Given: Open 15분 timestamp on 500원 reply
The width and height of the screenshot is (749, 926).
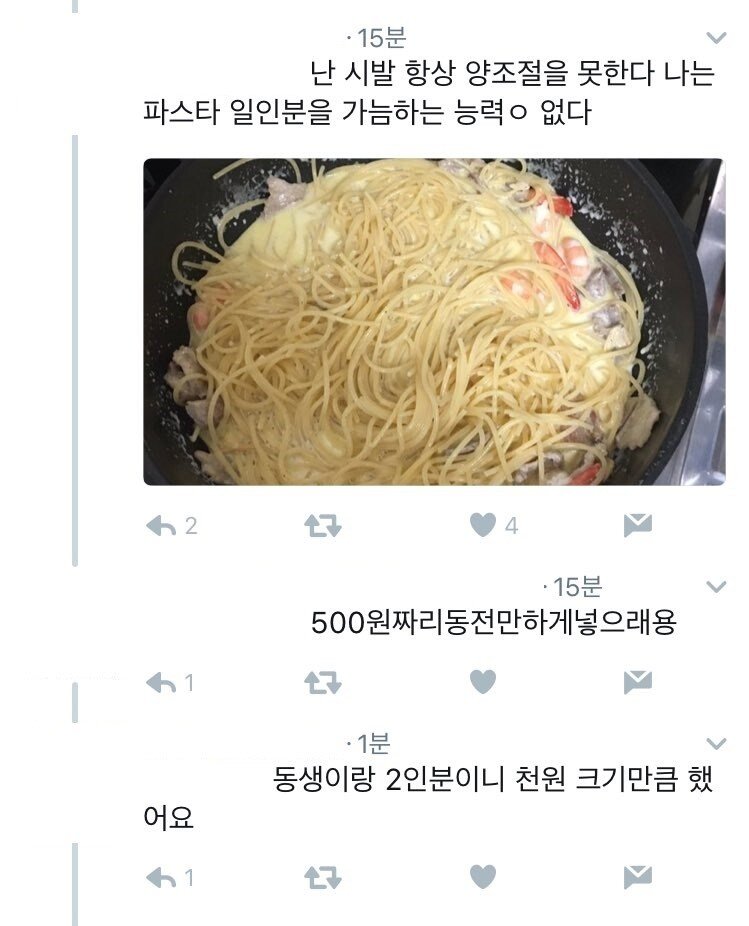Looking at the screenshot, I should pyautogui.click(x=577, y=586).
